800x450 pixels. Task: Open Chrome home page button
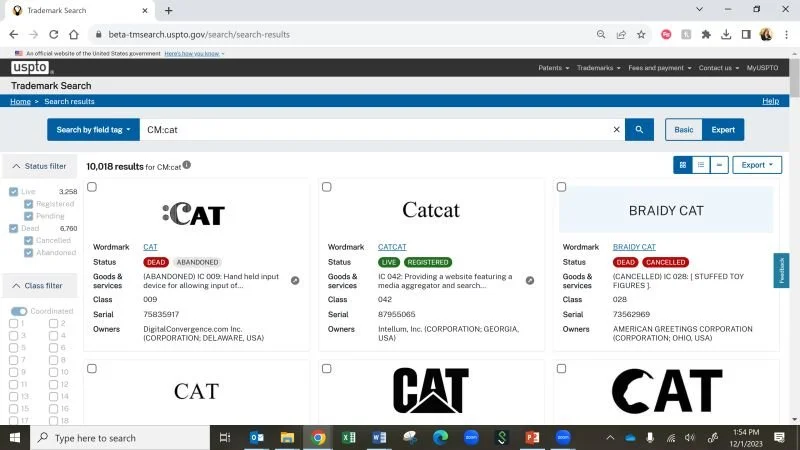(x=74, y=35)
